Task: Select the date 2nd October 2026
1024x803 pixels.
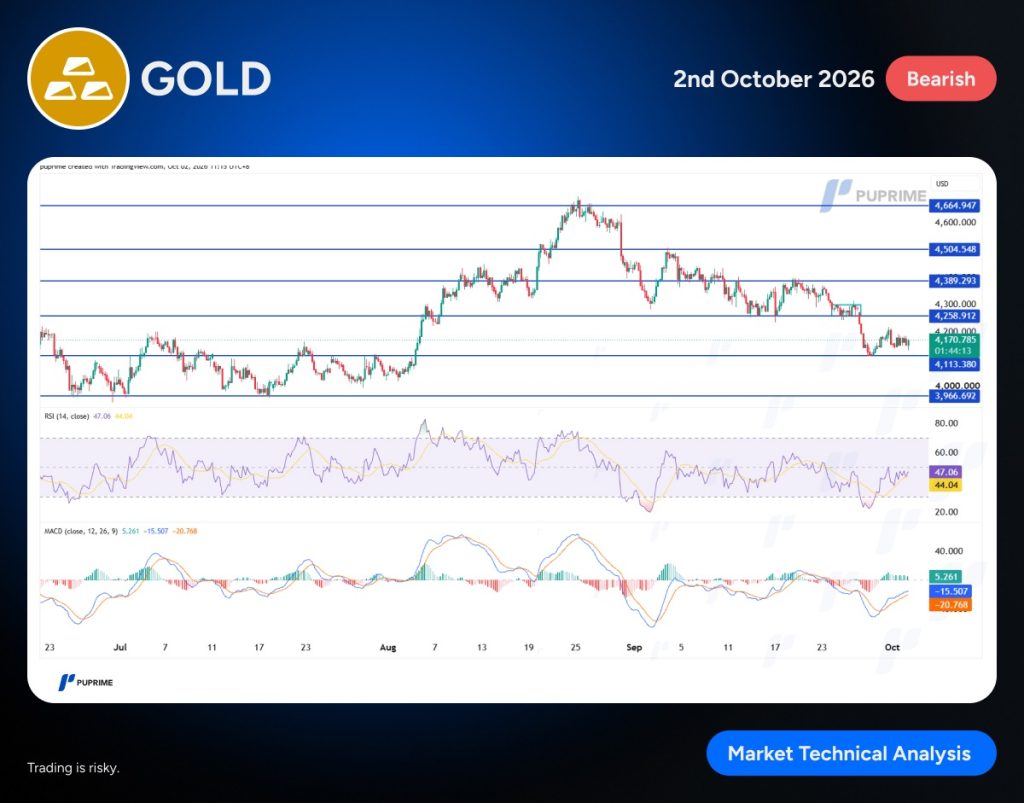Action: point(774,79)
